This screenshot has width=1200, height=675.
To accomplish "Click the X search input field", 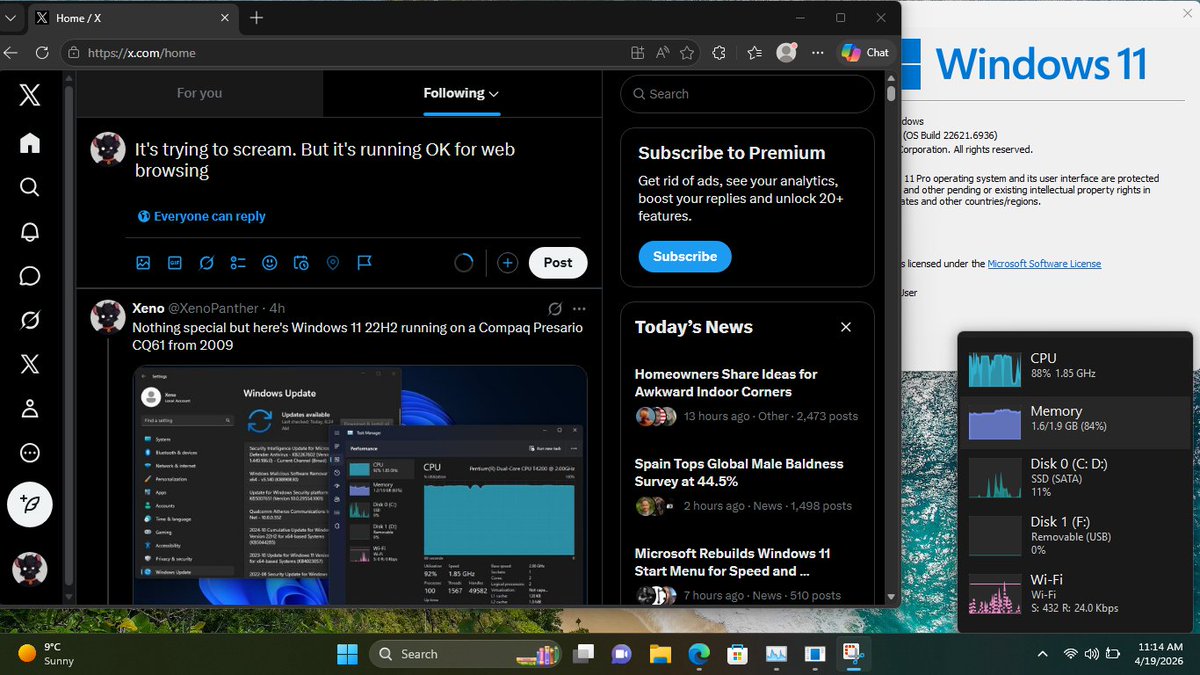I will [747, 94].
